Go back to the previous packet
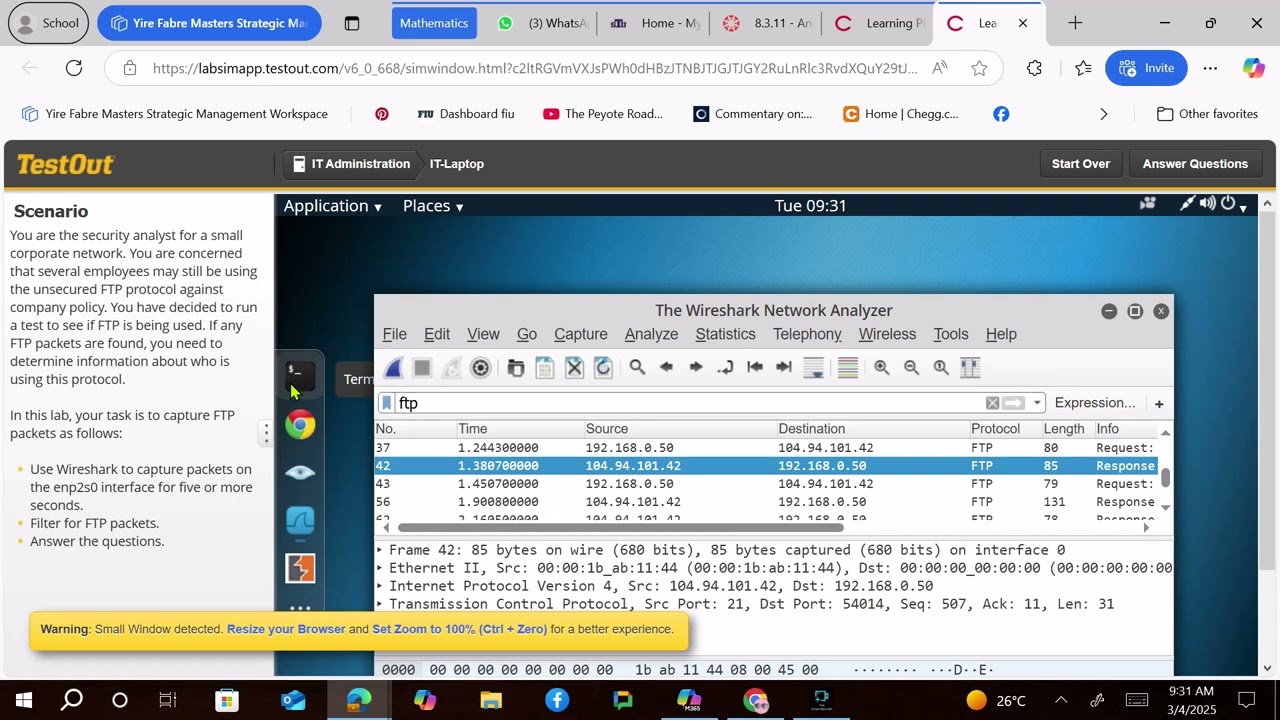The image size is (1280, 720). [x=667, y=368]
